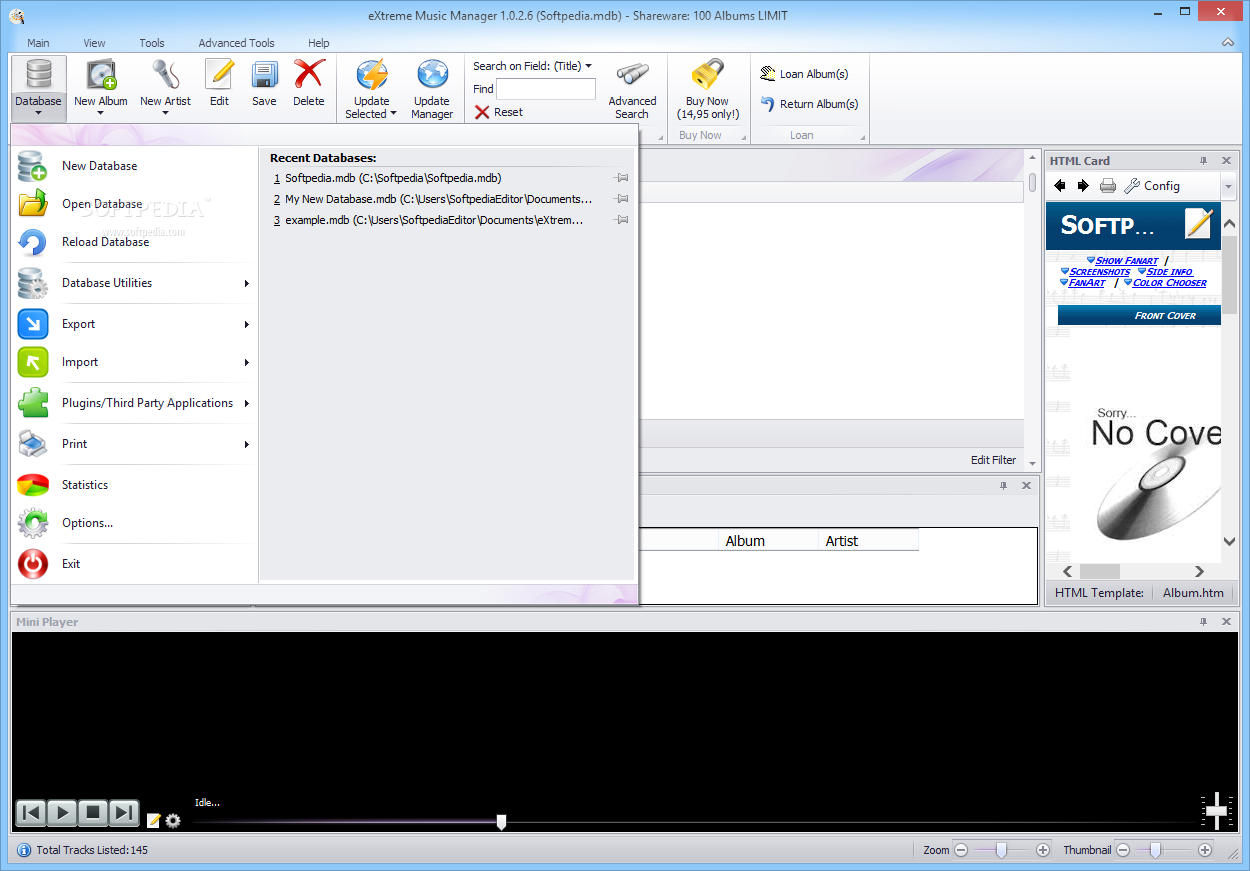
Task: Click the New Album icon
Action: tap(101, 75)
